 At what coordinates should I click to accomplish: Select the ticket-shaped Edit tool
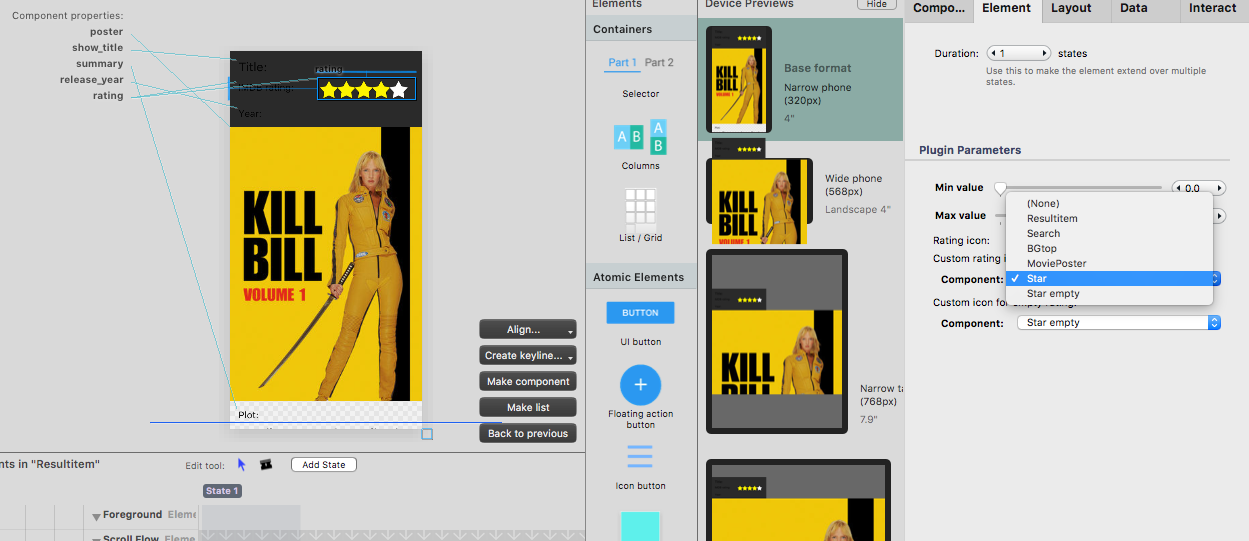(x=265, y=464)
